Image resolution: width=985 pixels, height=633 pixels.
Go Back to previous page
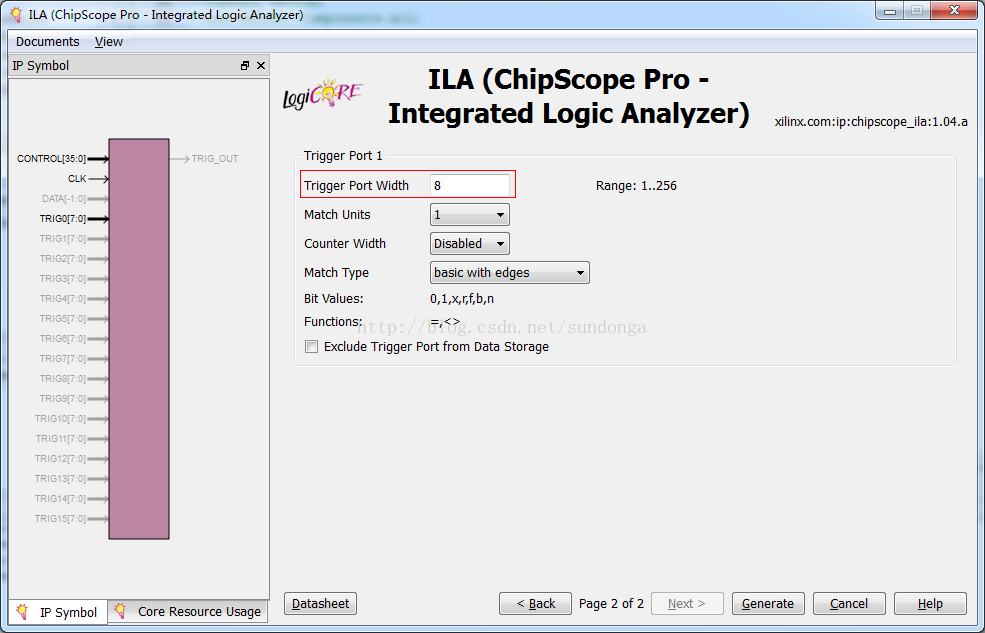click(x=535, y=603)
